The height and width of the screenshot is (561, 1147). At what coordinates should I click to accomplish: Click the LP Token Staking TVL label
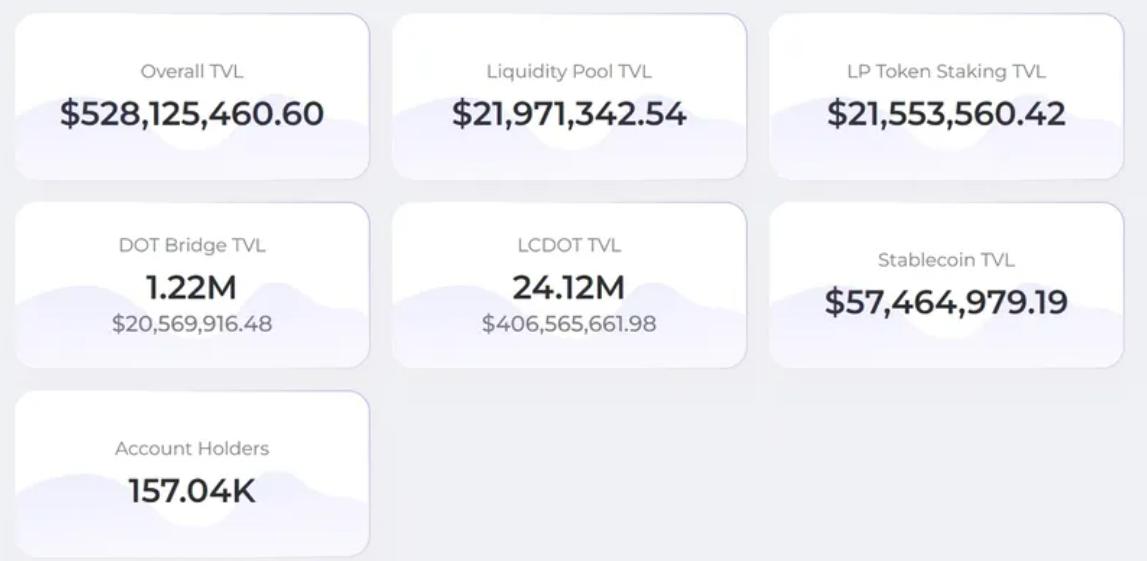click(946, 72)
